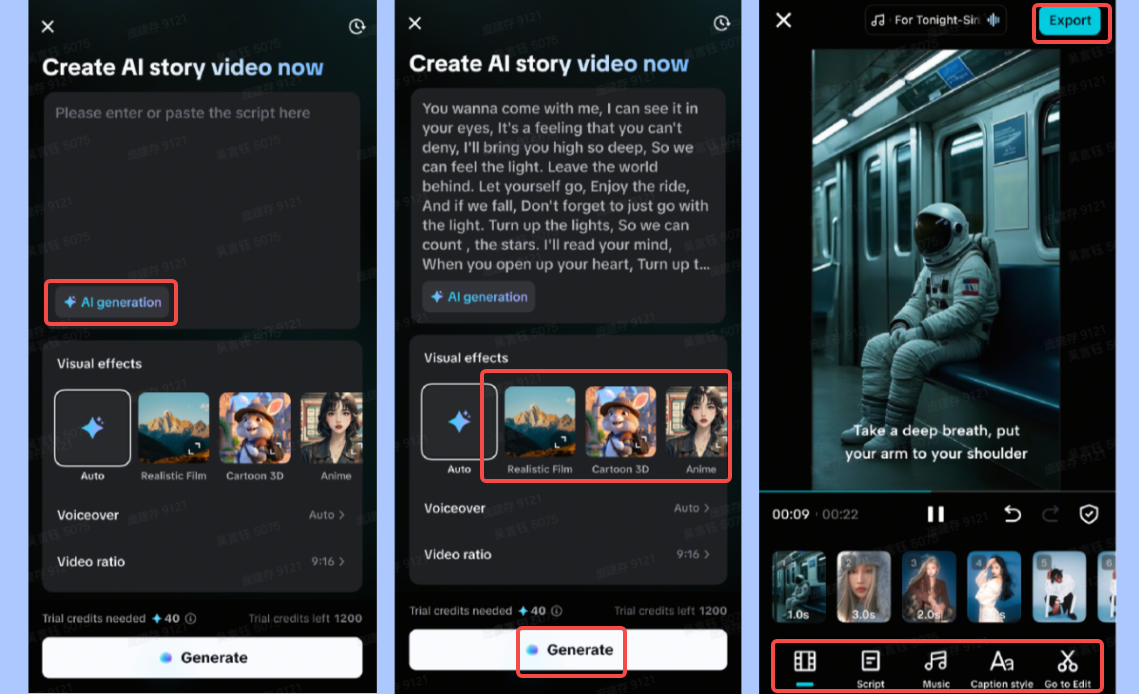This screenshot has width=1139, height=694.
Task: Select clip 4 thumbnail
Action: pyautogui.click(x=994, y=587)
